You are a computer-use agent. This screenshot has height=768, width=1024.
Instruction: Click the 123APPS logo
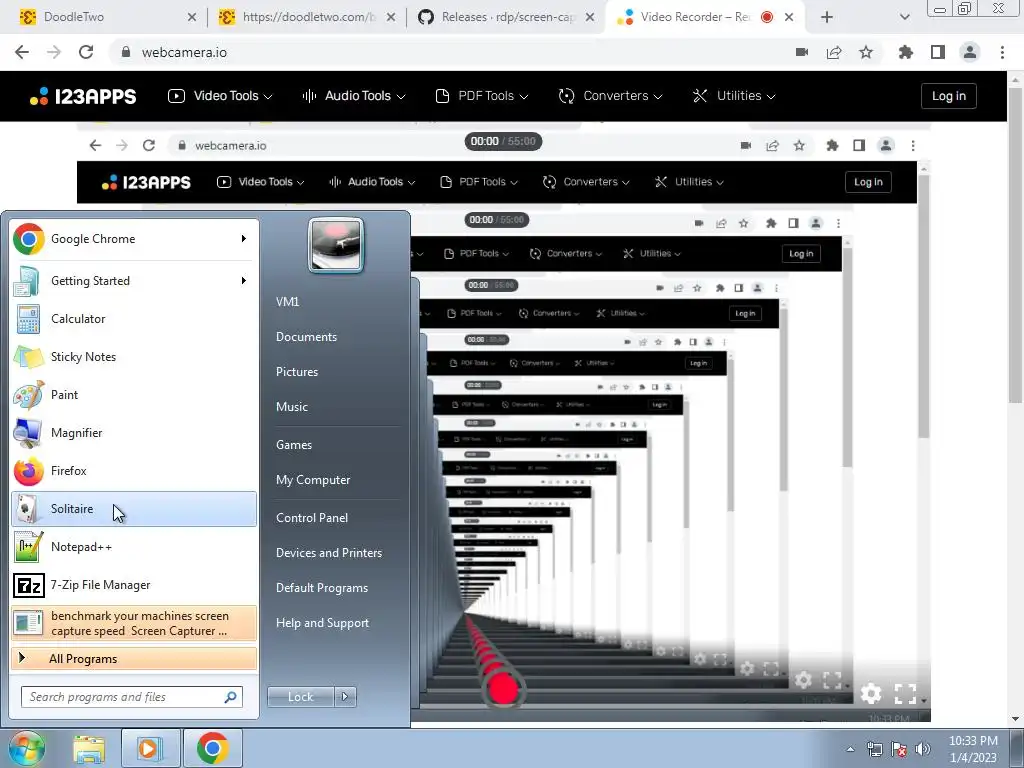(83, 96)
